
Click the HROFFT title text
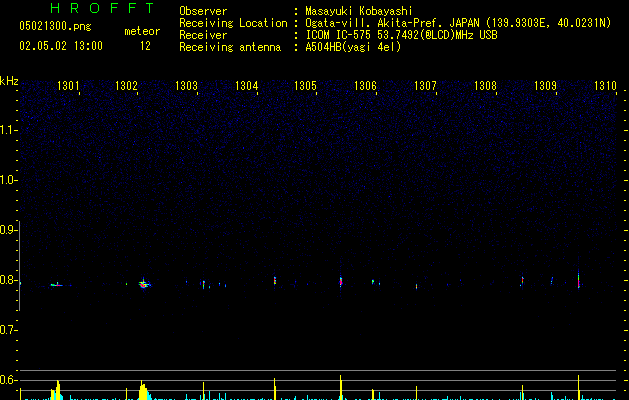click(102, 8)
